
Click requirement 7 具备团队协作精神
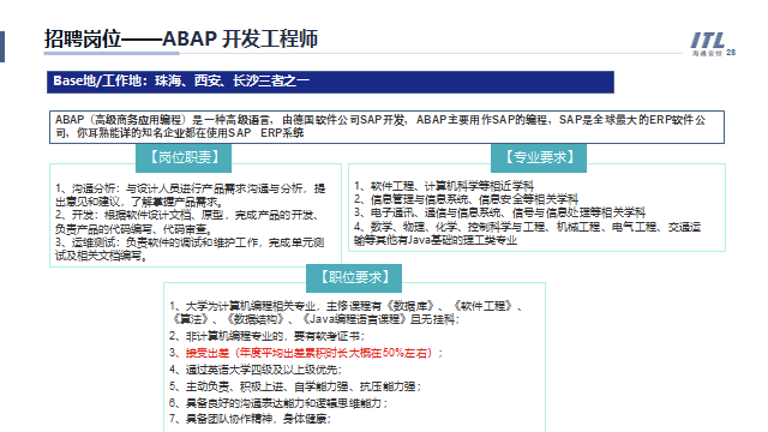[x=250, y=419]
